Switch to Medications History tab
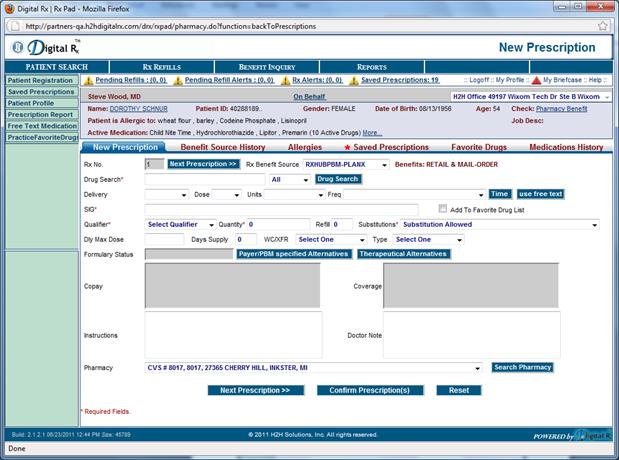The width and height of the screenshot is (619, 460). pos(565,148)
